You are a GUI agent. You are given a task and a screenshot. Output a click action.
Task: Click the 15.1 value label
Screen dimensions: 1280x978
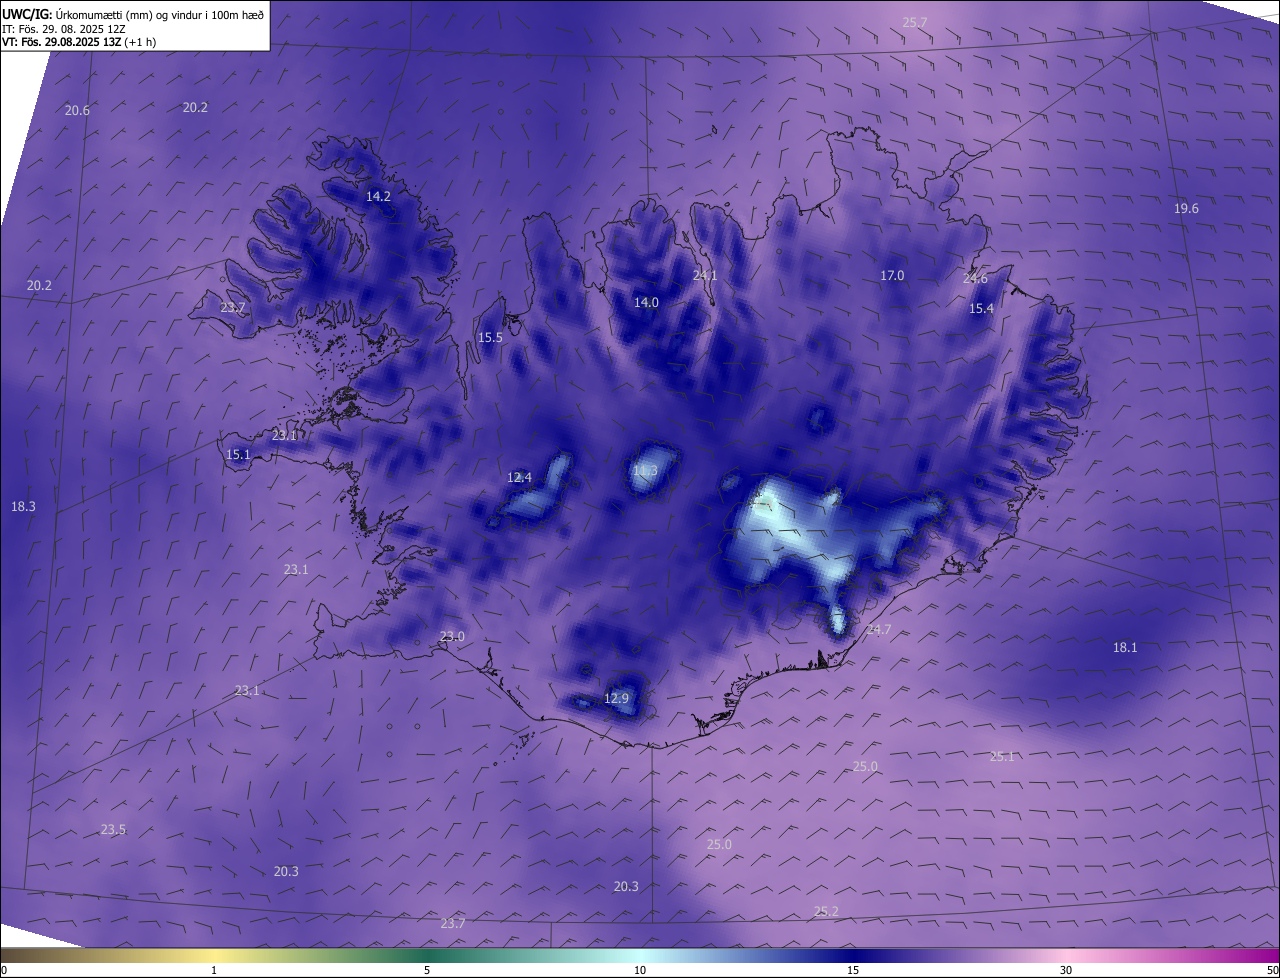[238, 454]
